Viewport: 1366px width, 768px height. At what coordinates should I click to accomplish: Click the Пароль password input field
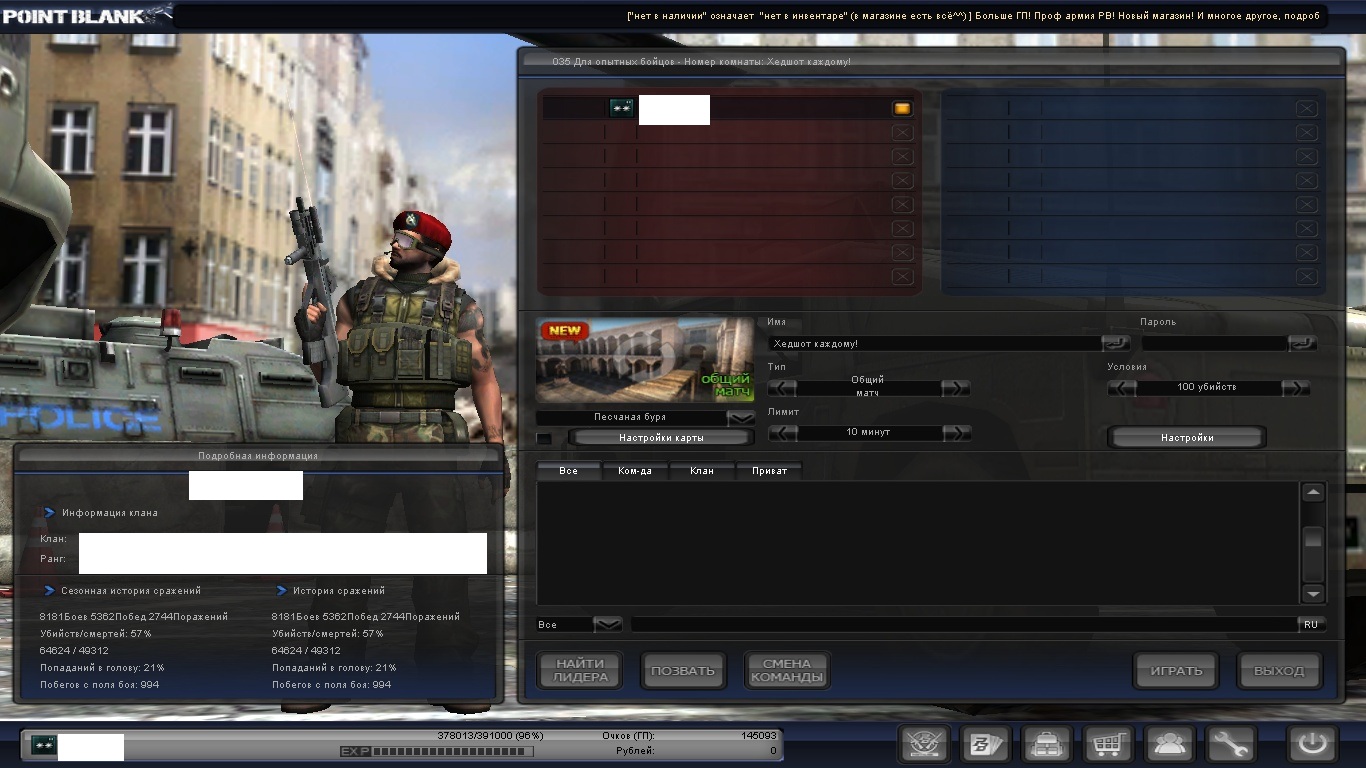click(1214, 343)
